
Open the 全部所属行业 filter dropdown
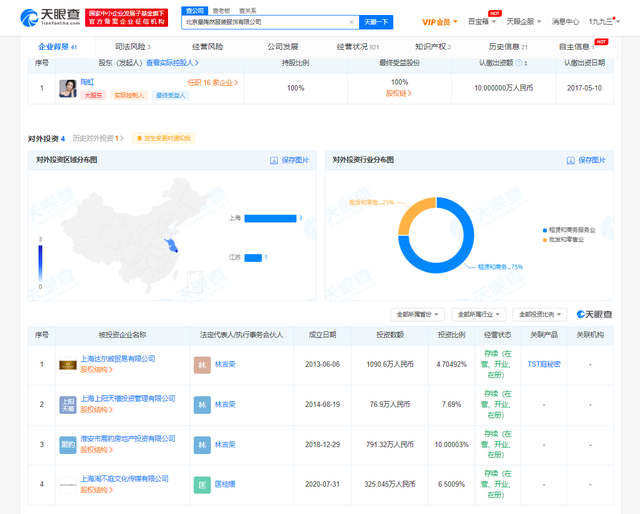click(478, 314)
